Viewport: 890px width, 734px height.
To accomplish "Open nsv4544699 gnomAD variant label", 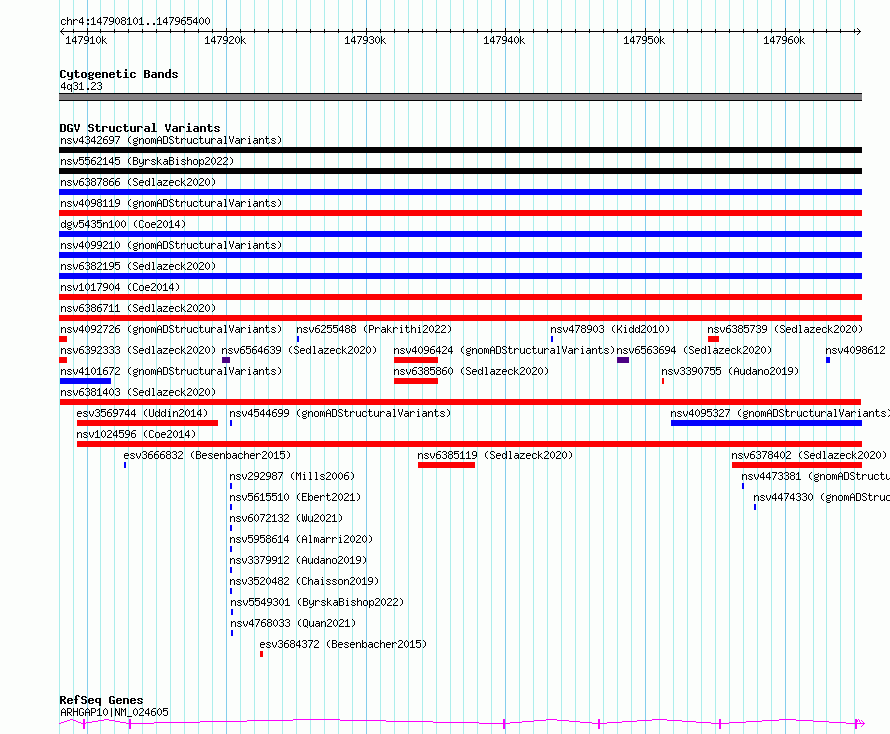I will point(340,413).
